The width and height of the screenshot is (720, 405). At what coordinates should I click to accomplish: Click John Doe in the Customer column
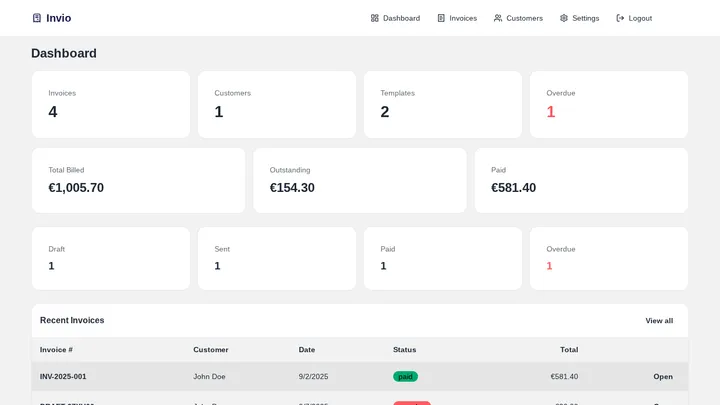click(x=209, y=377)
